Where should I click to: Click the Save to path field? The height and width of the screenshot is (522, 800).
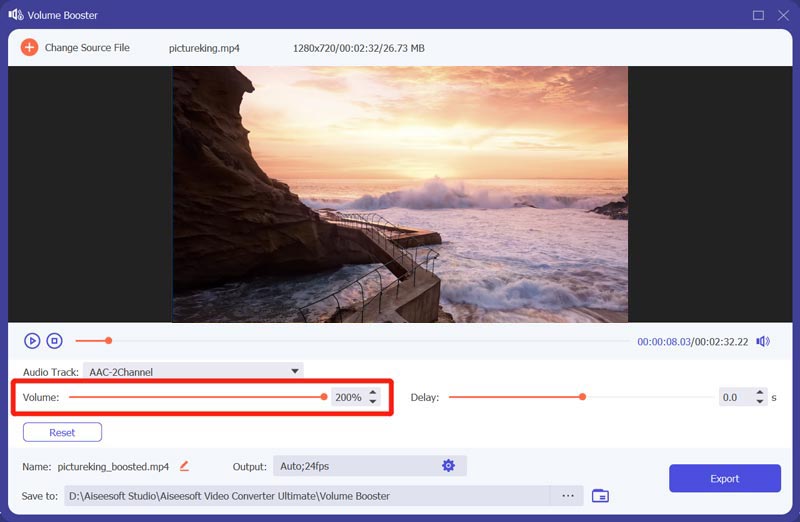(x=306, y=496)
